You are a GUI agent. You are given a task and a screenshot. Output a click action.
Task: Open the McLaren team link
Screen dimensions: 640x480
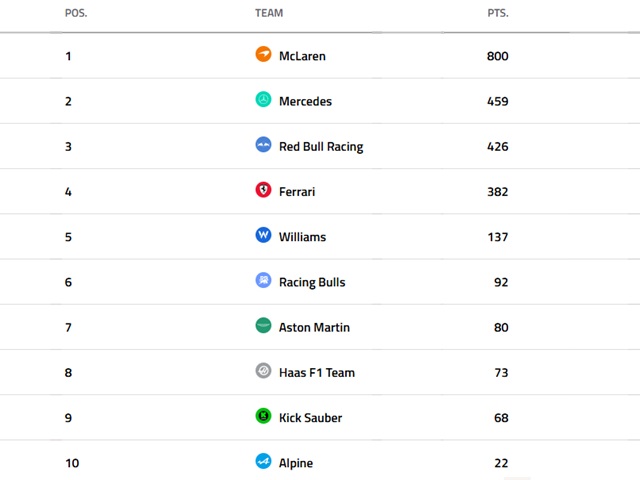click(x=302, y=56)
